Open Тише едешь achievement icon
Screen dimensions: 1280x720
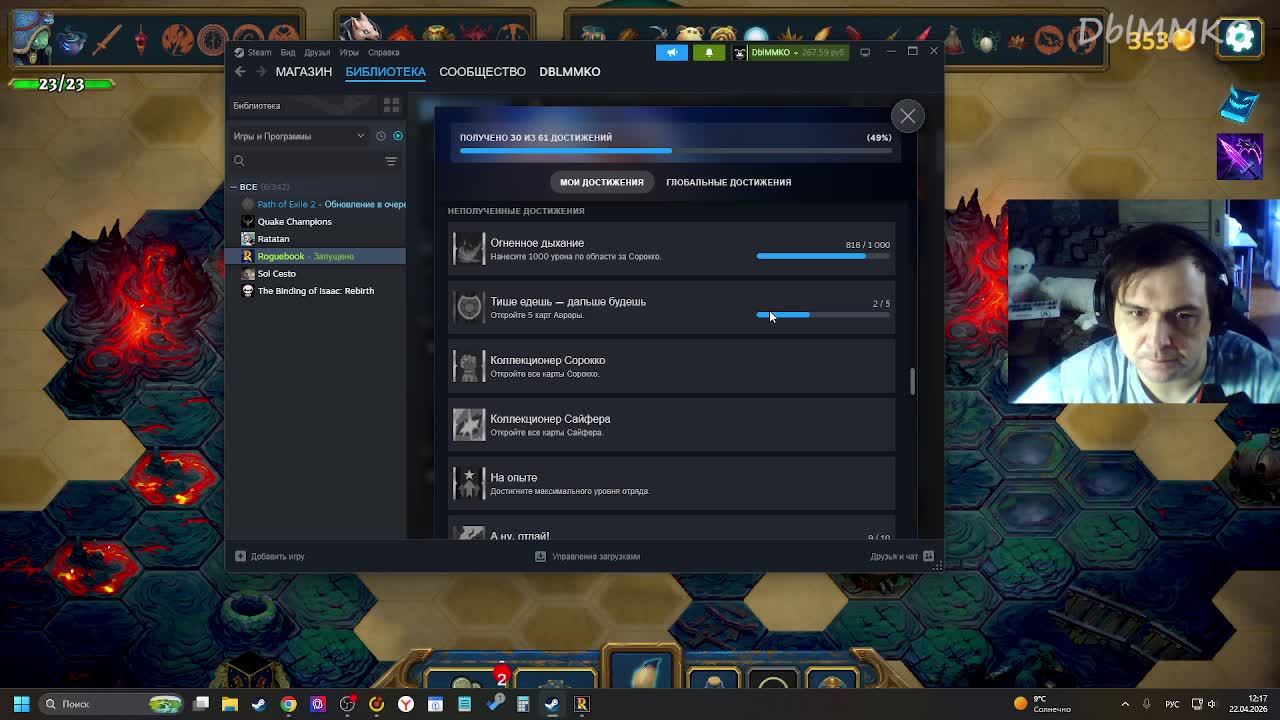click(x=468, y=308)
